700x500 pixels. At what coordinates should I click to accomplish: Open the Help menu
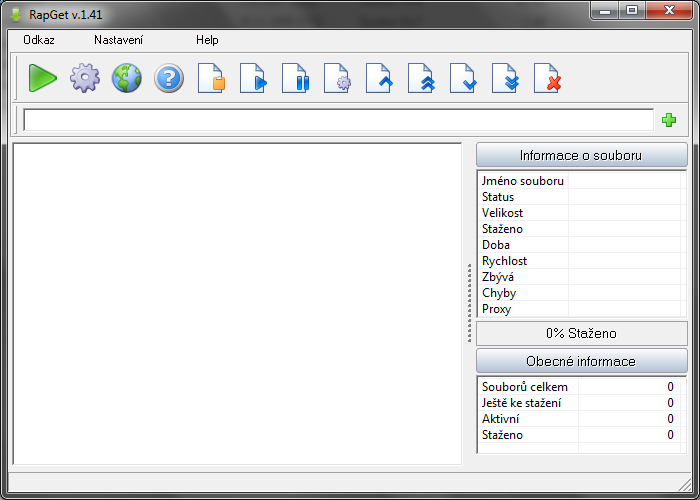pos(207,40)
